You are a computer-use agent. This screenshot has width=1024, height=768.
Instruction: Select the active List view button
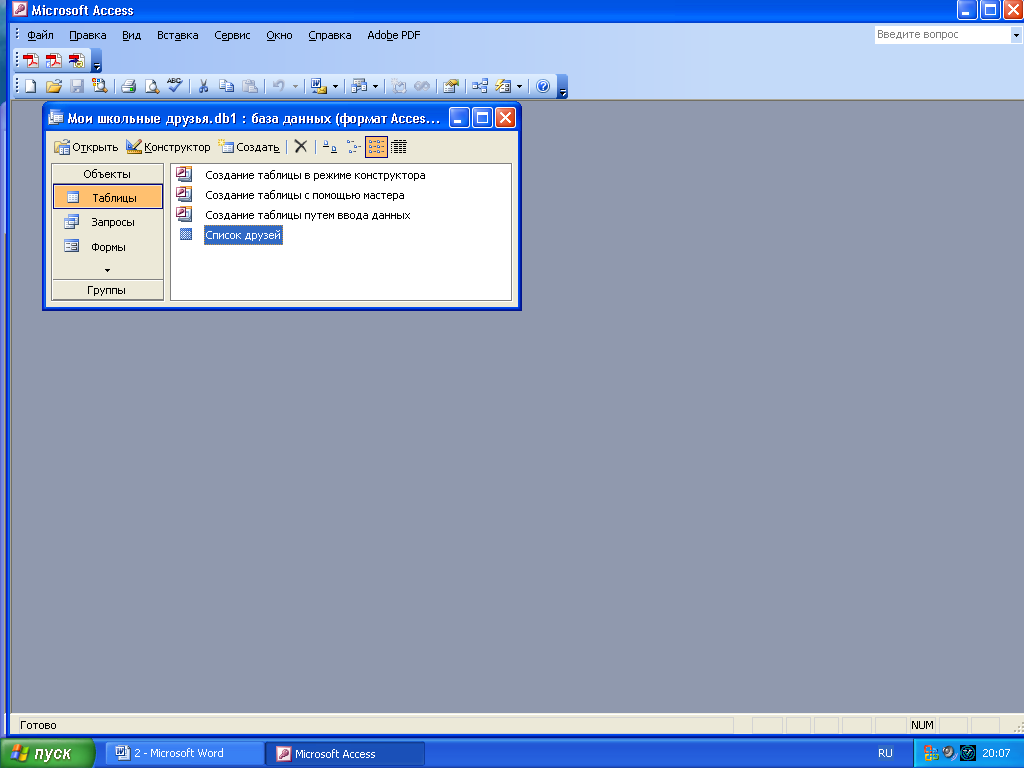click(x=376, y=147)
